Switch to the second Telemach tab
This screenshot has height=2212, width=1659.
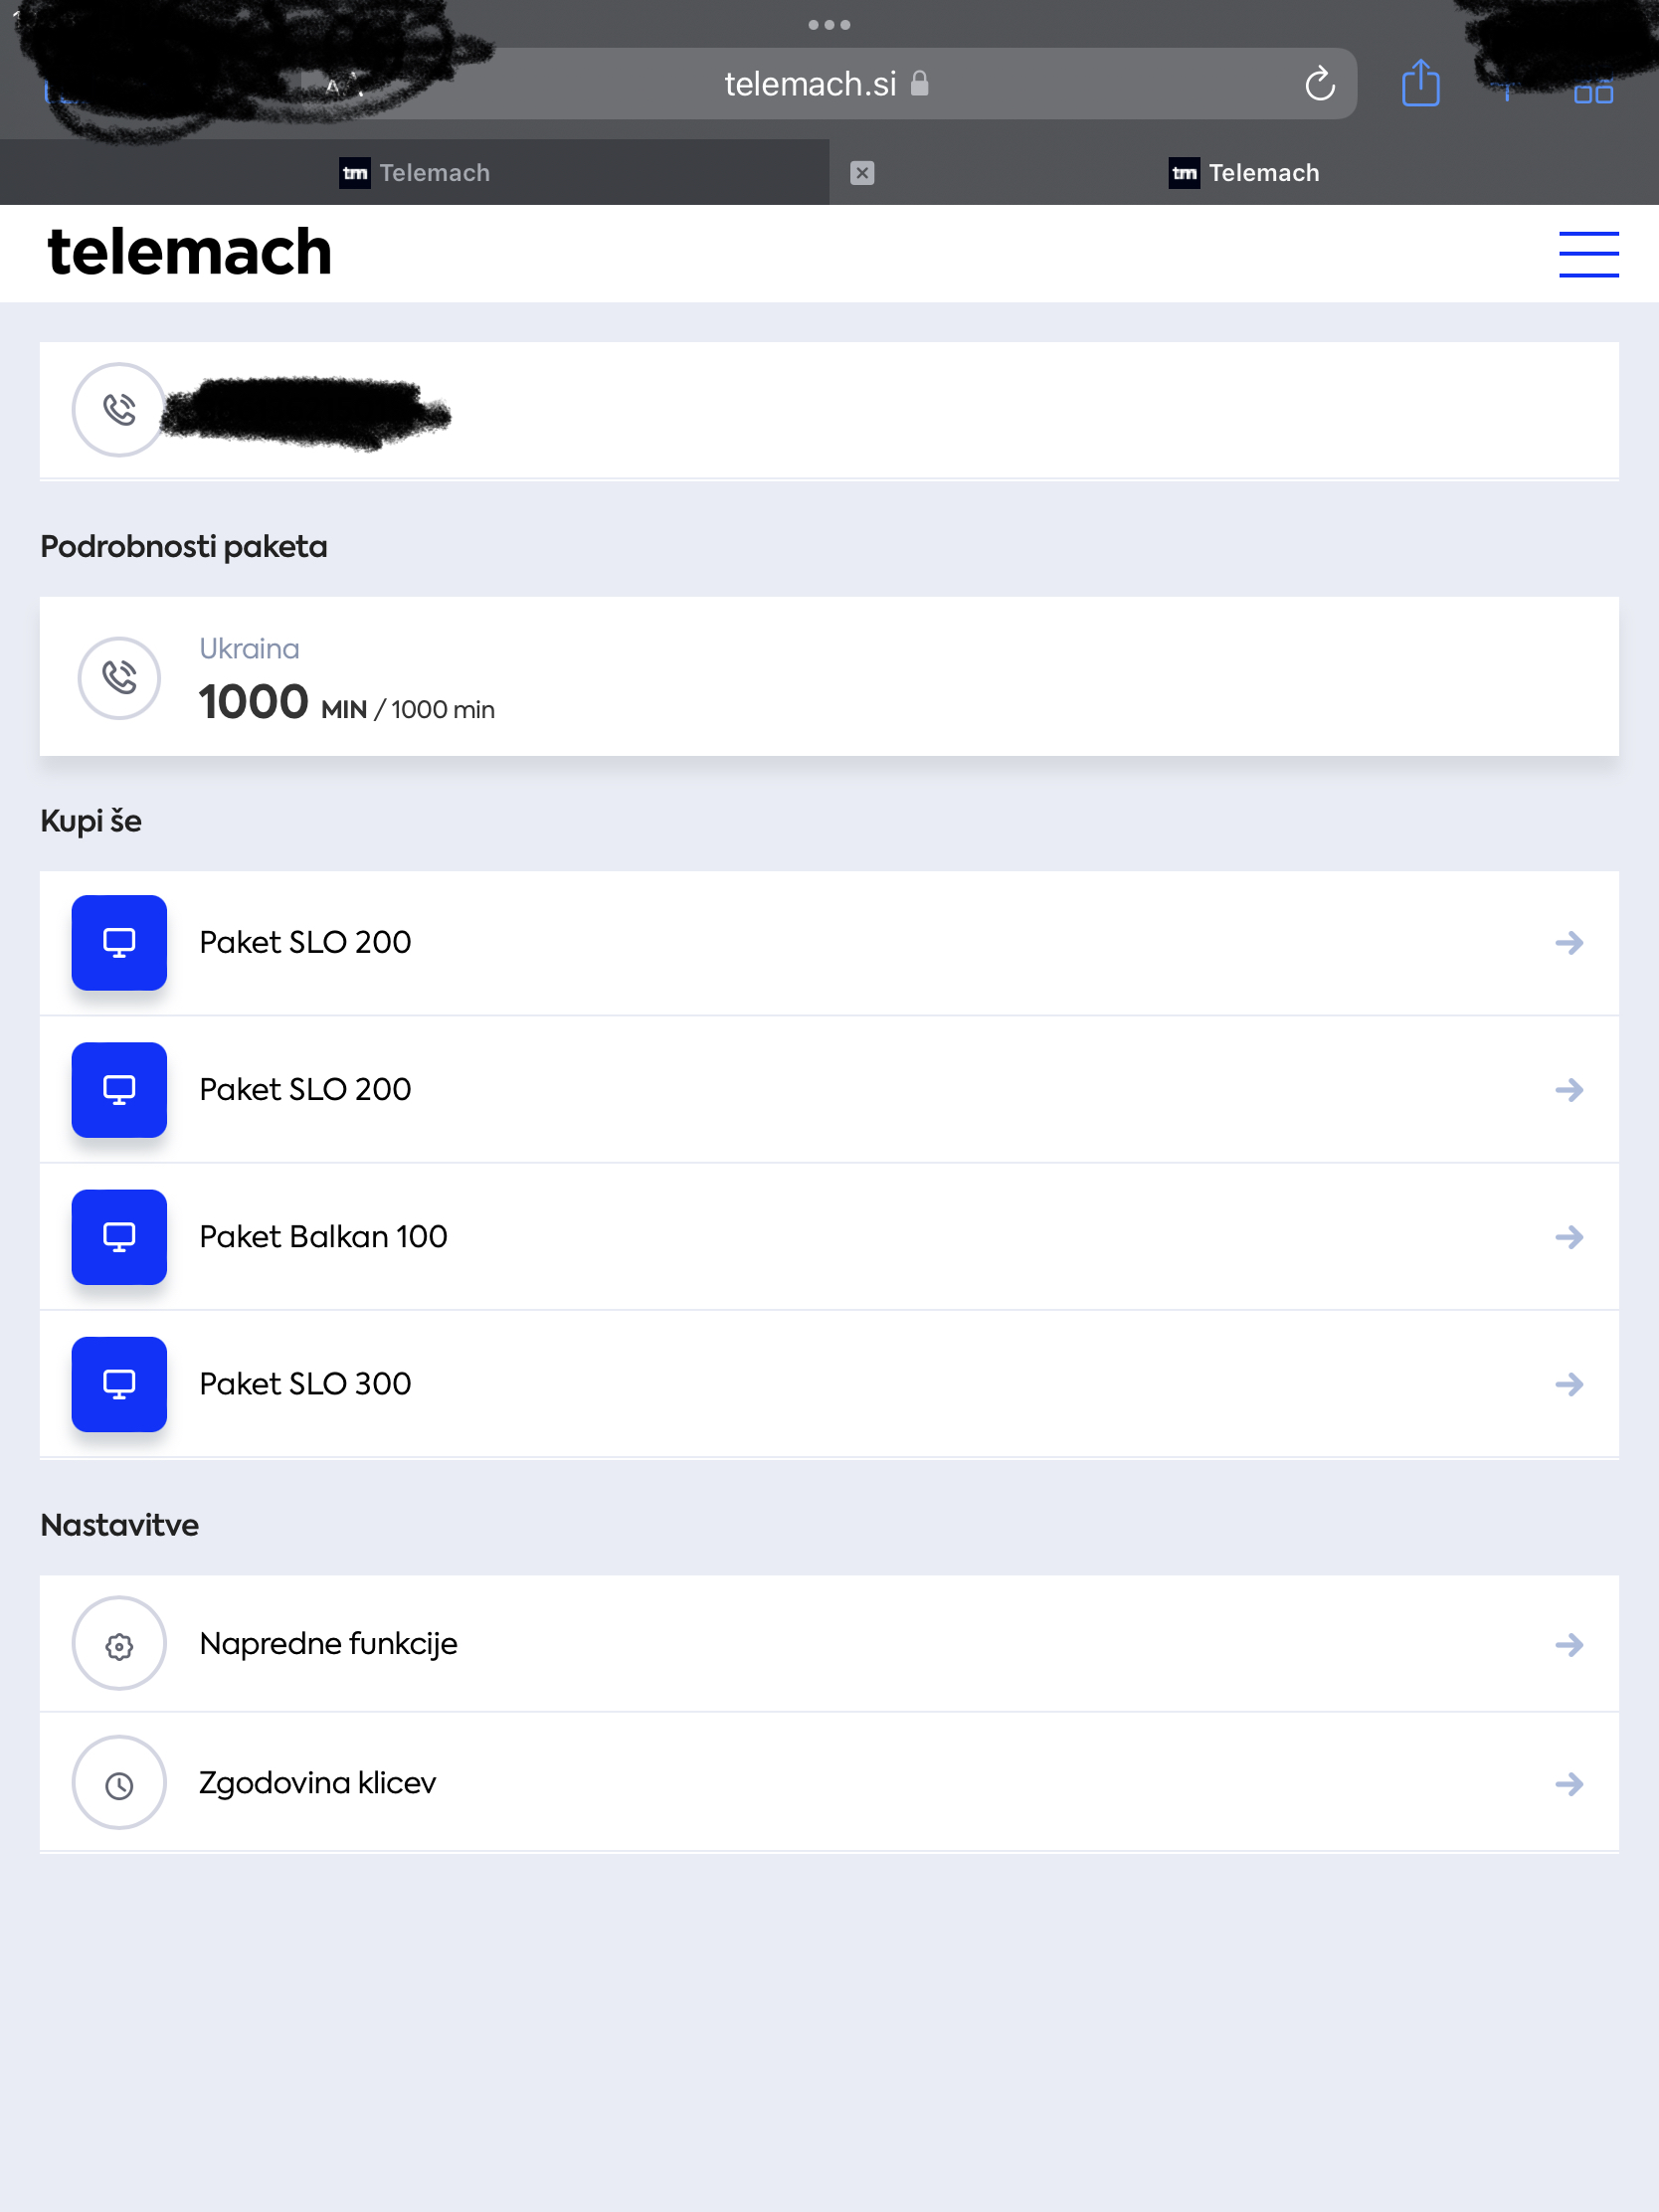pos(1244,173)
